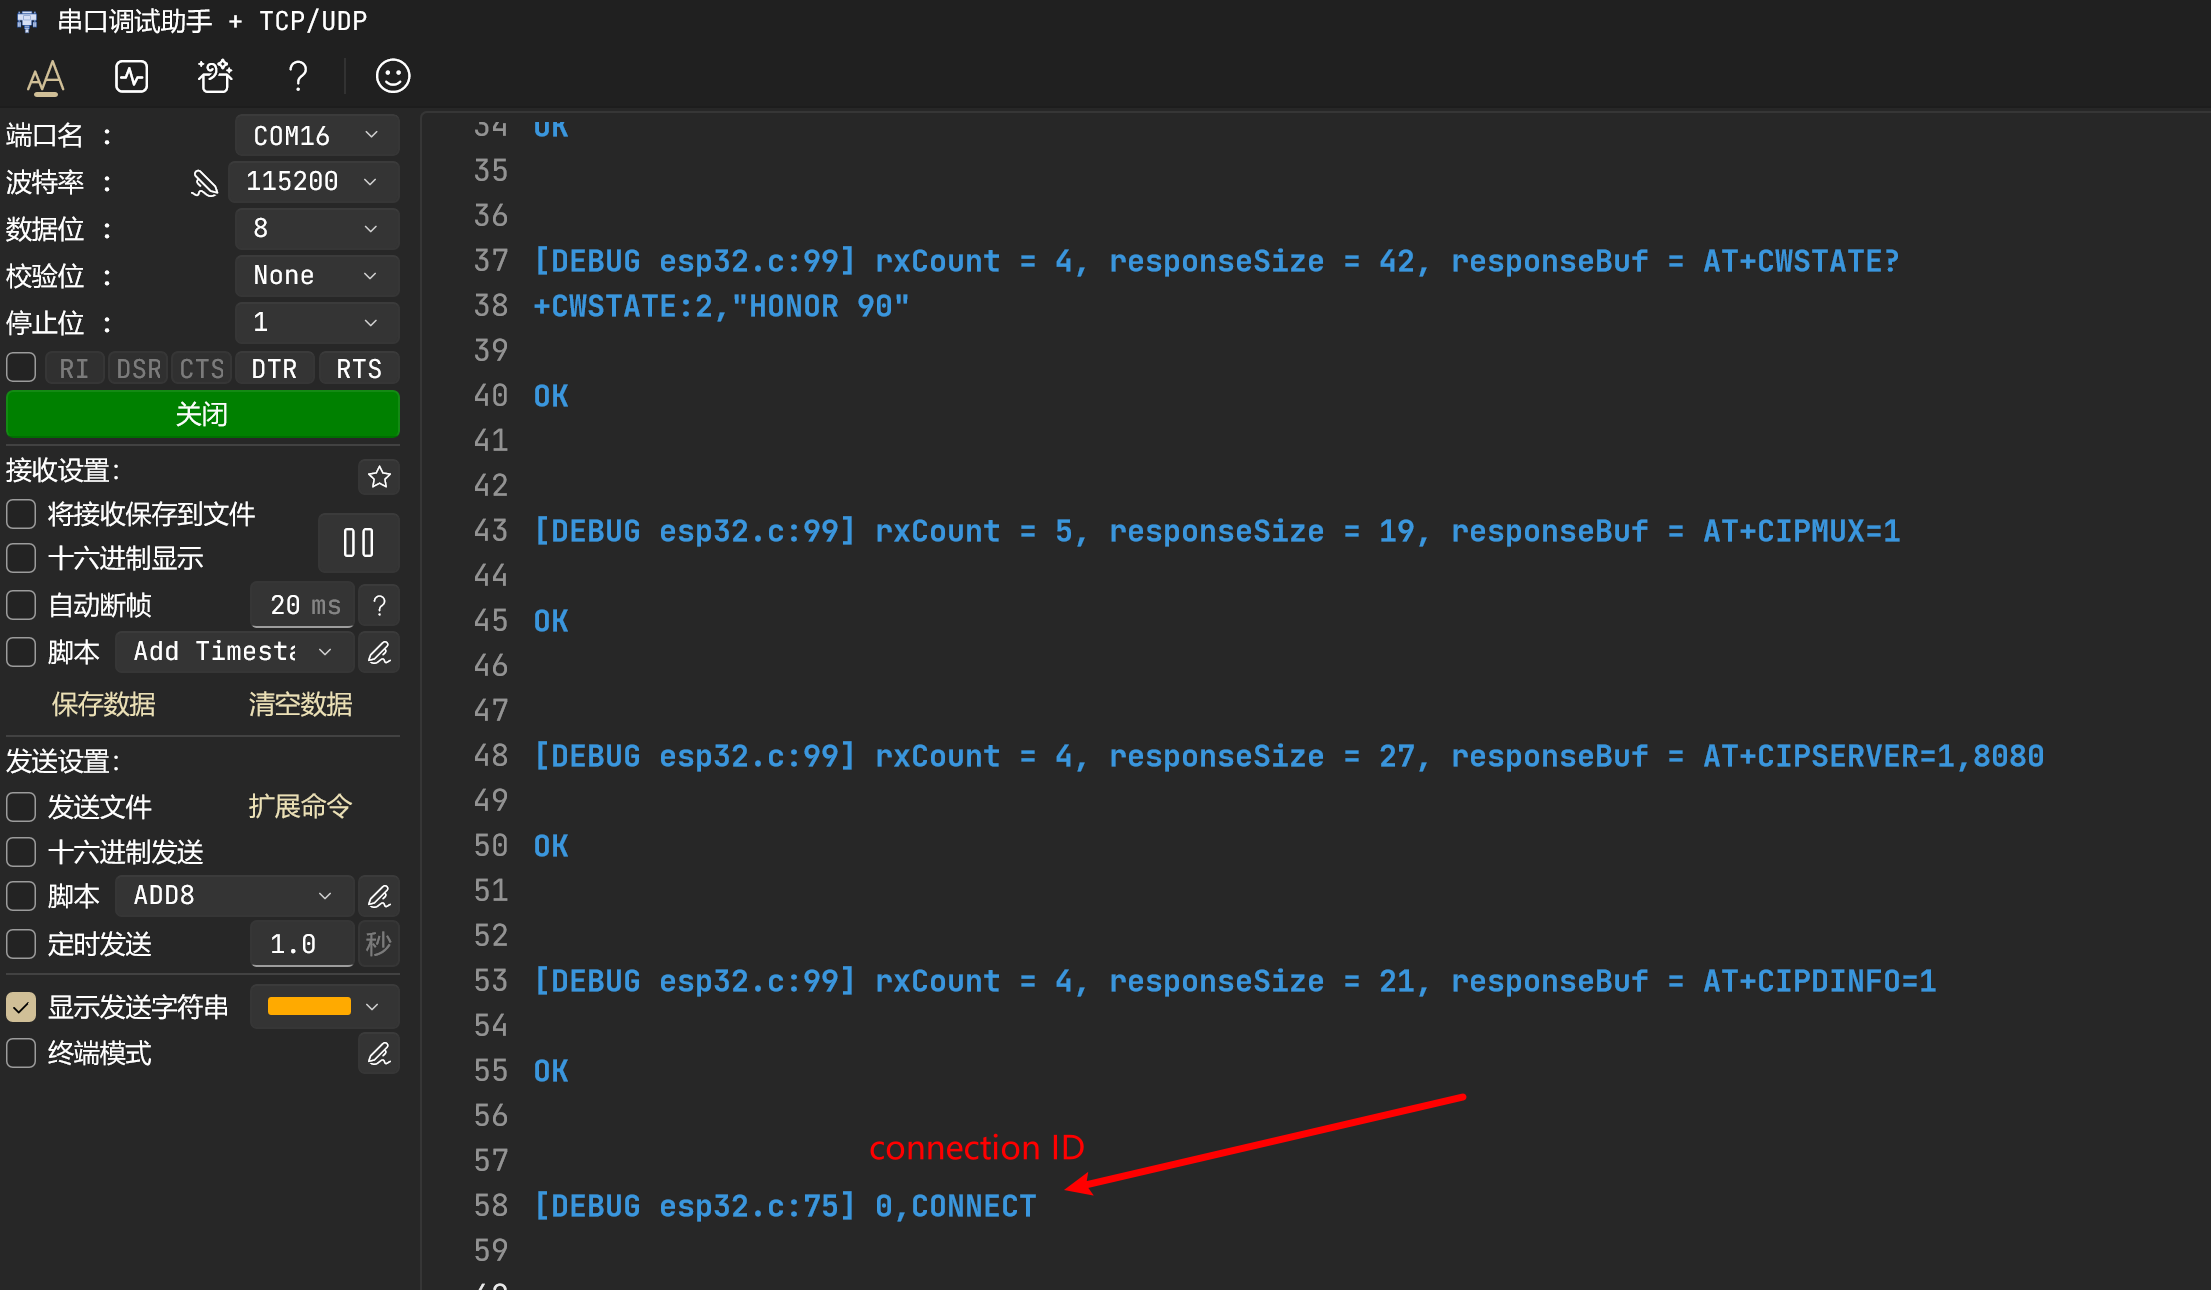
Task: Open the stop bits dropdown showing 1
Action: pyautogui.click(x=317, y=323)
